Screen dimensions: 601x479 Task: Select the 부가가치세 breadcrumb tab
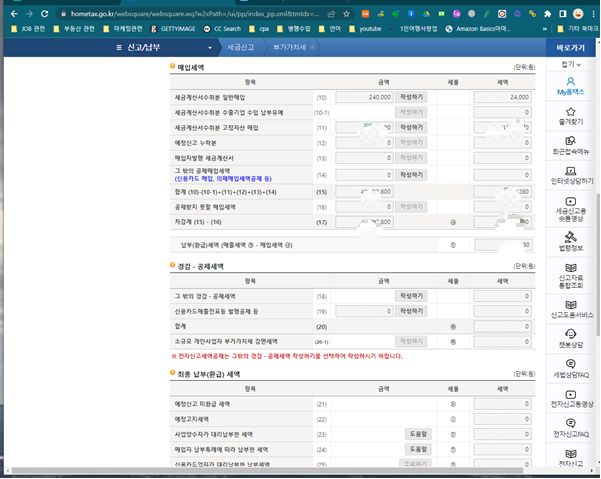(289, 47)
